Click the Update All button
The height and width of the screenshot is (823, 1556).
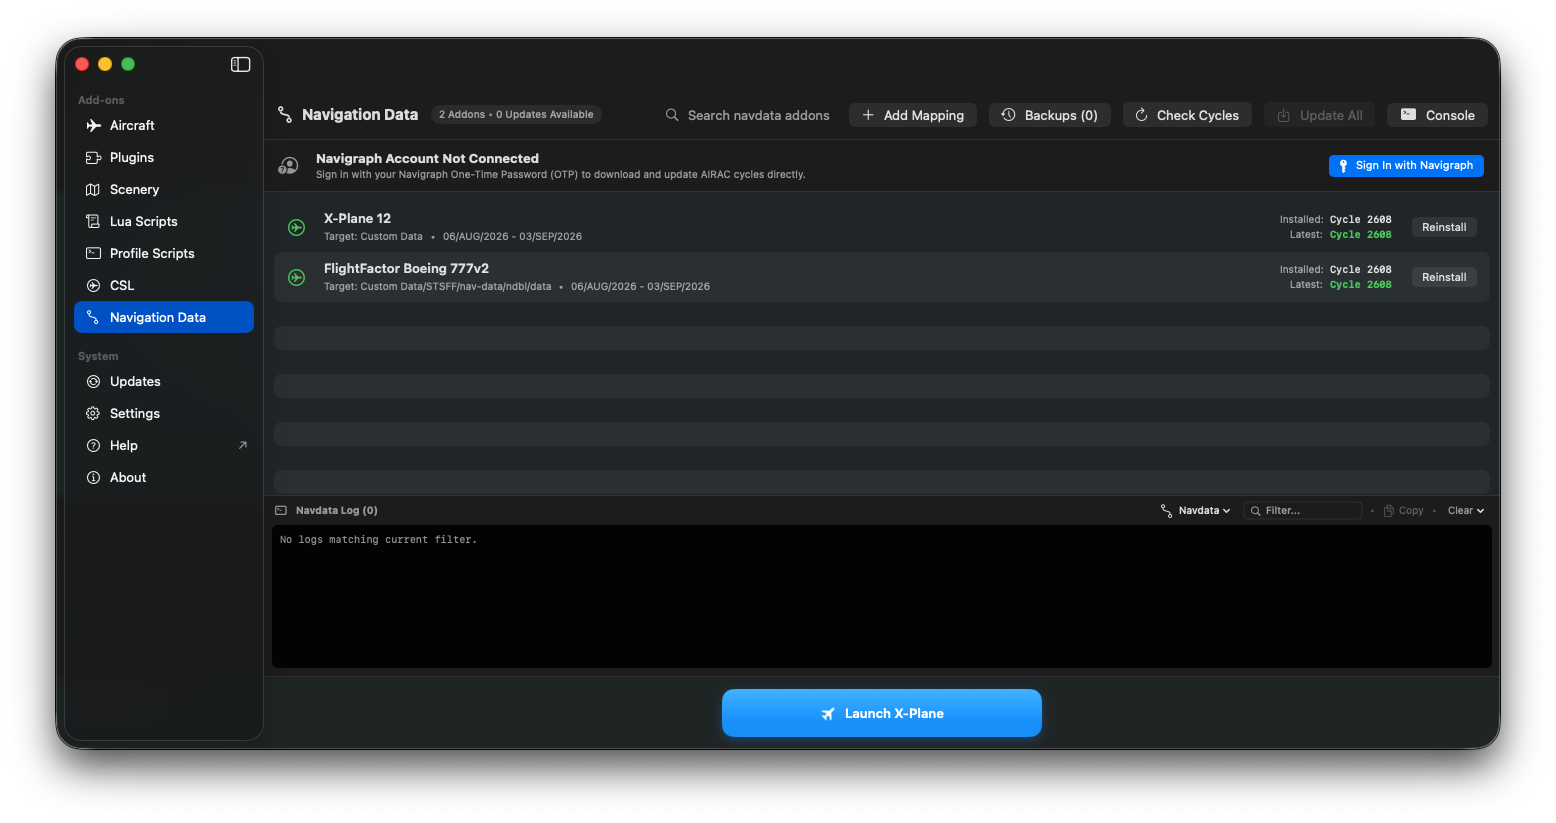(1320, 115)
